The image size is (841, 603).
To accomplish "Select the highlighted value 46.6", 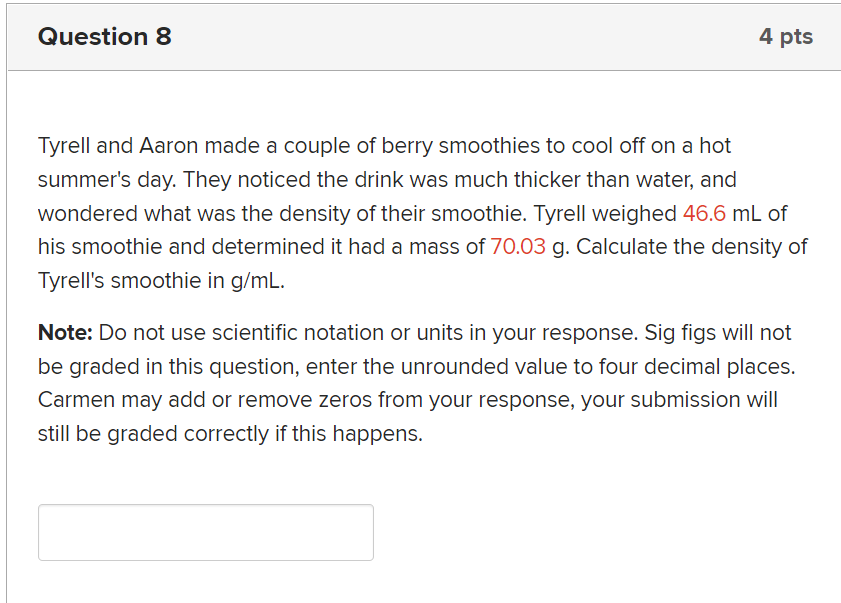I will coord(704,213).
